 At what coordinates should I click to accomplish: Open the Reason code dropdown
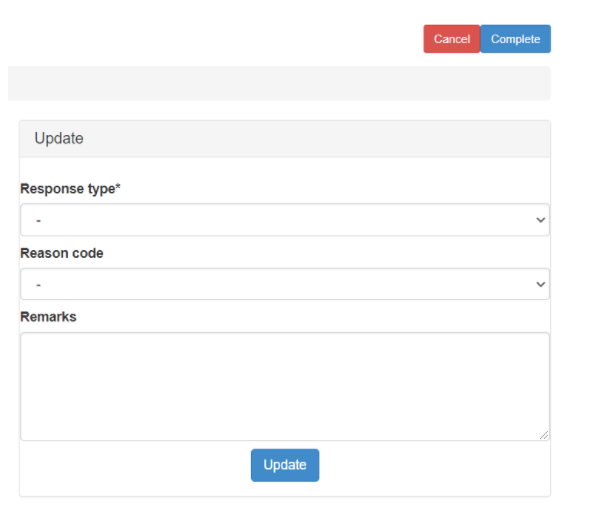[285, 284]
